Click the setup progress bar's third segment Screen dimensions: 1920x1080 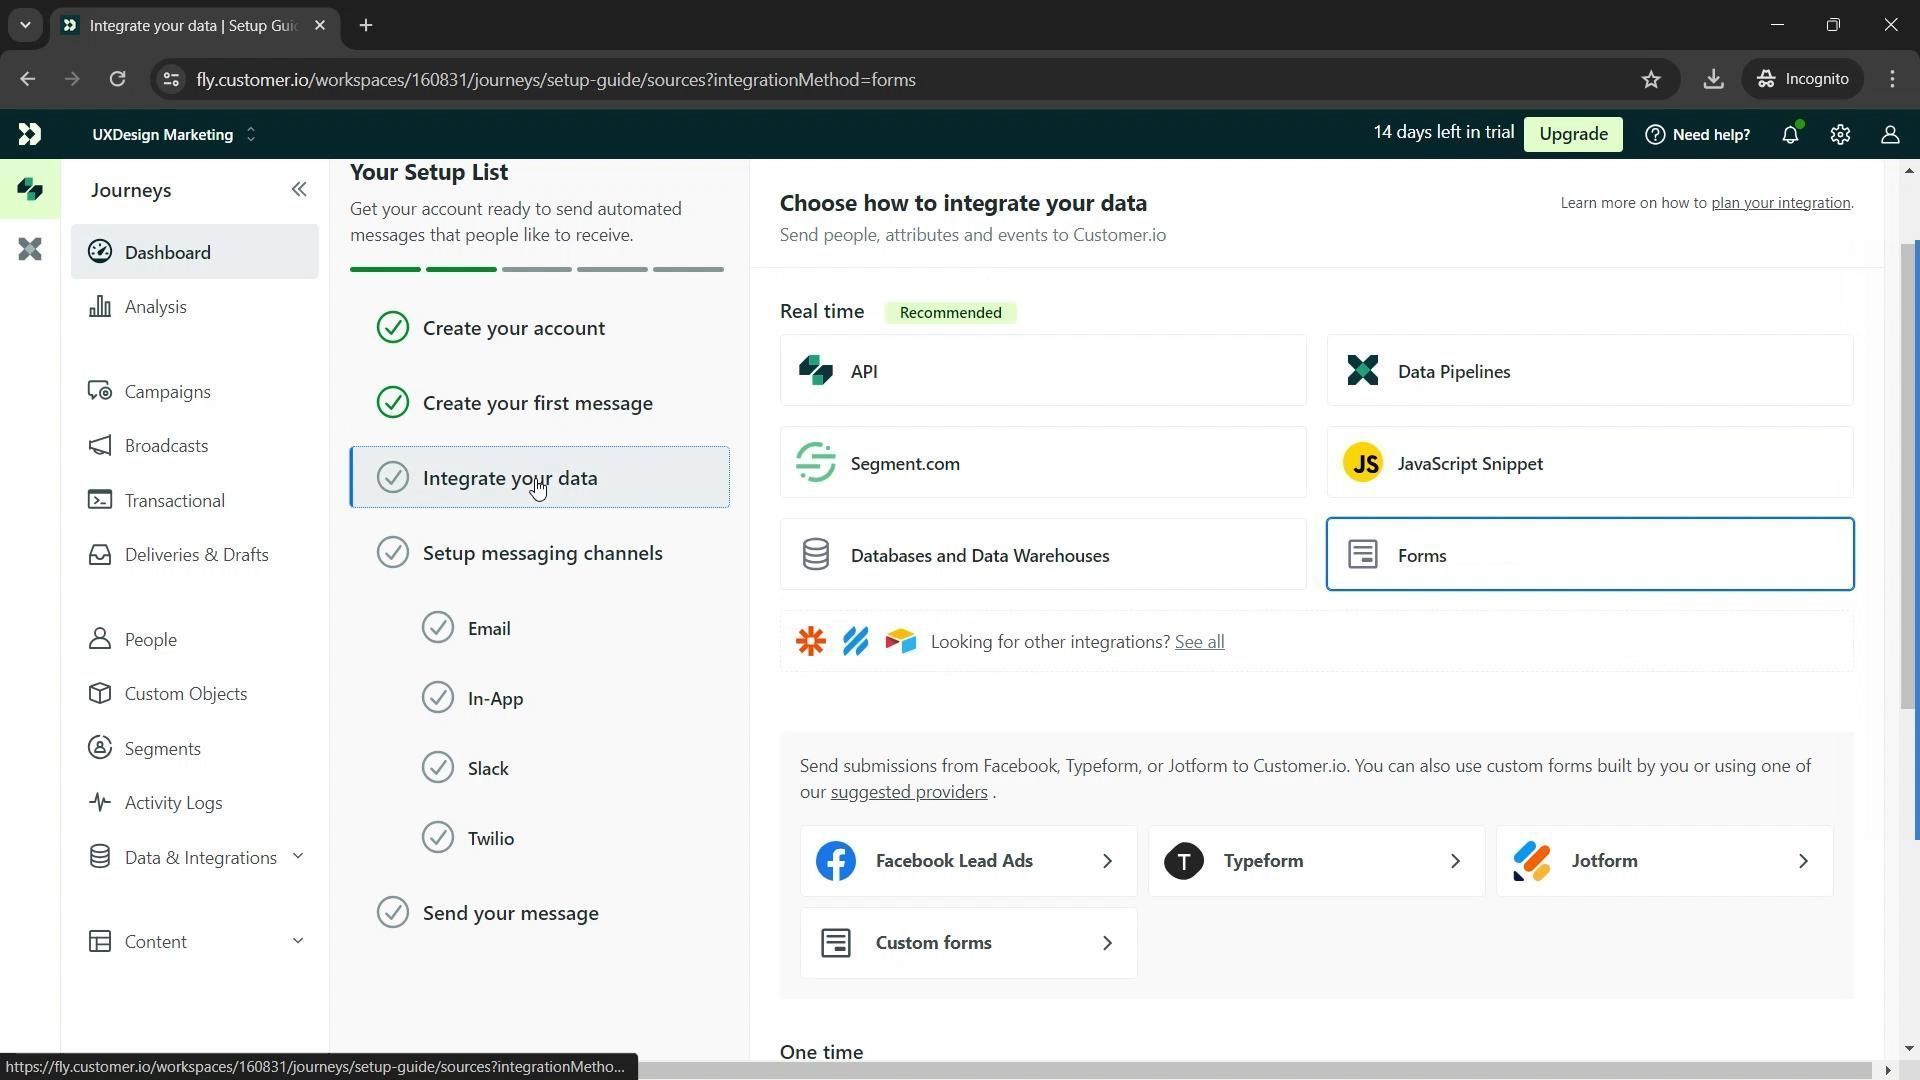pyautogui.click(x=537, y=270)
